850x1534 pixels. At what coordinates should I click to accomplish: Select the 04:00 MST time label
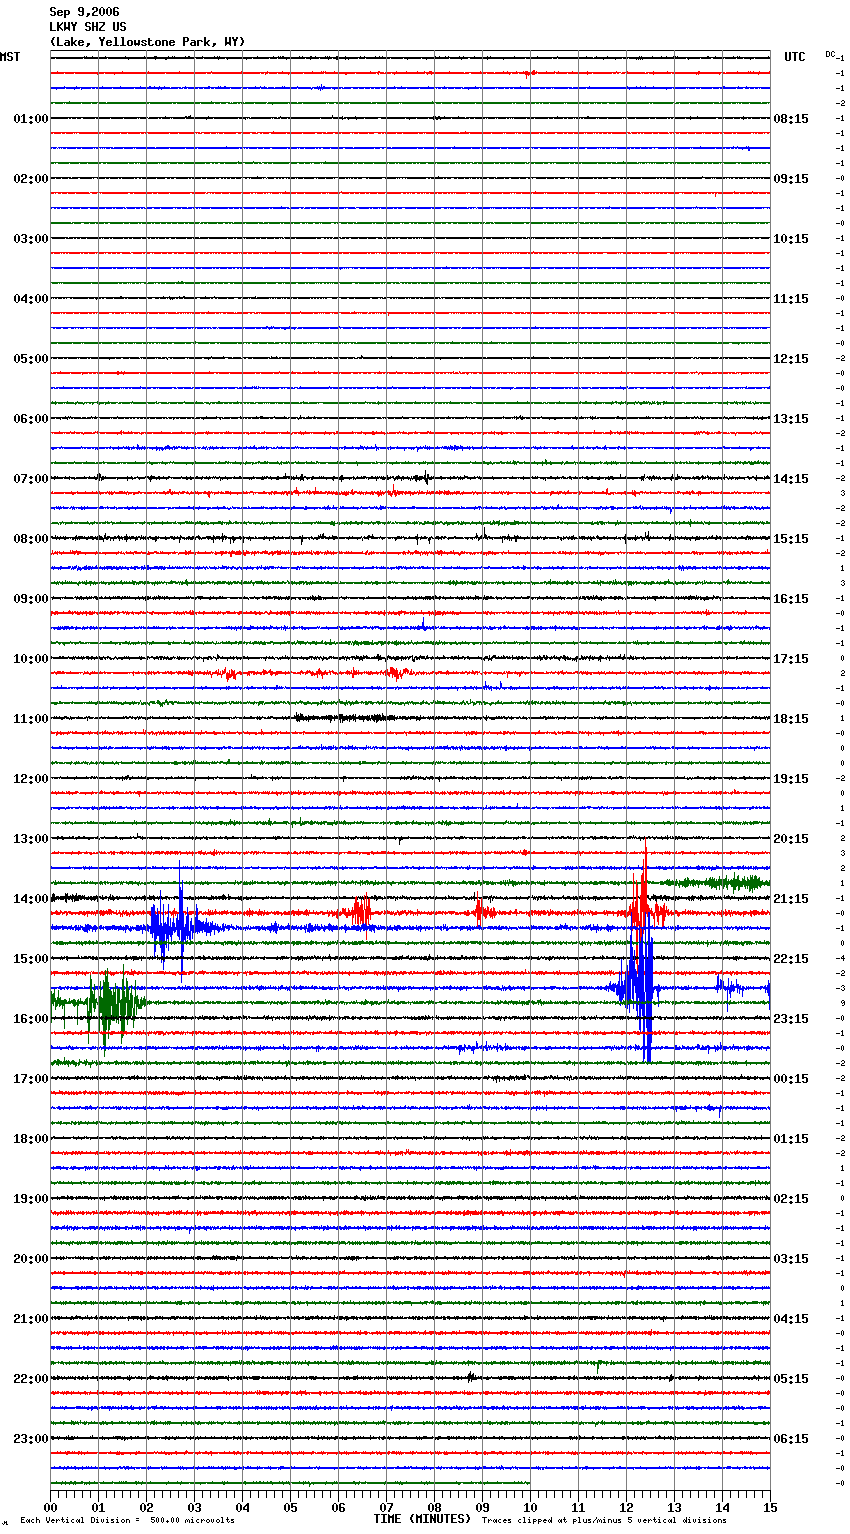click(x=30, y=299)
